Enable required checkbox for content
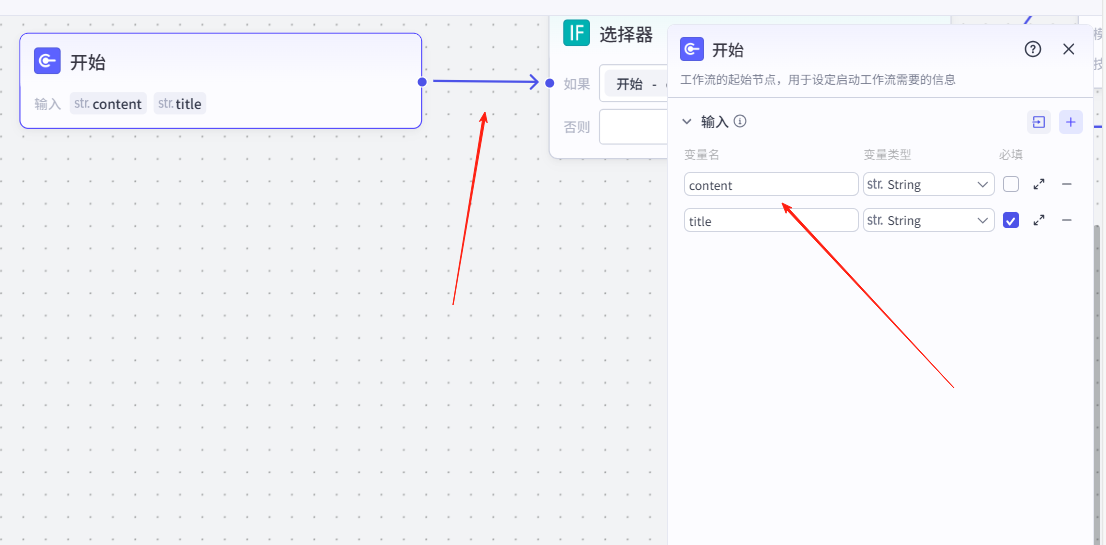Screen dimensions: 1106x545 point(1011,185)
